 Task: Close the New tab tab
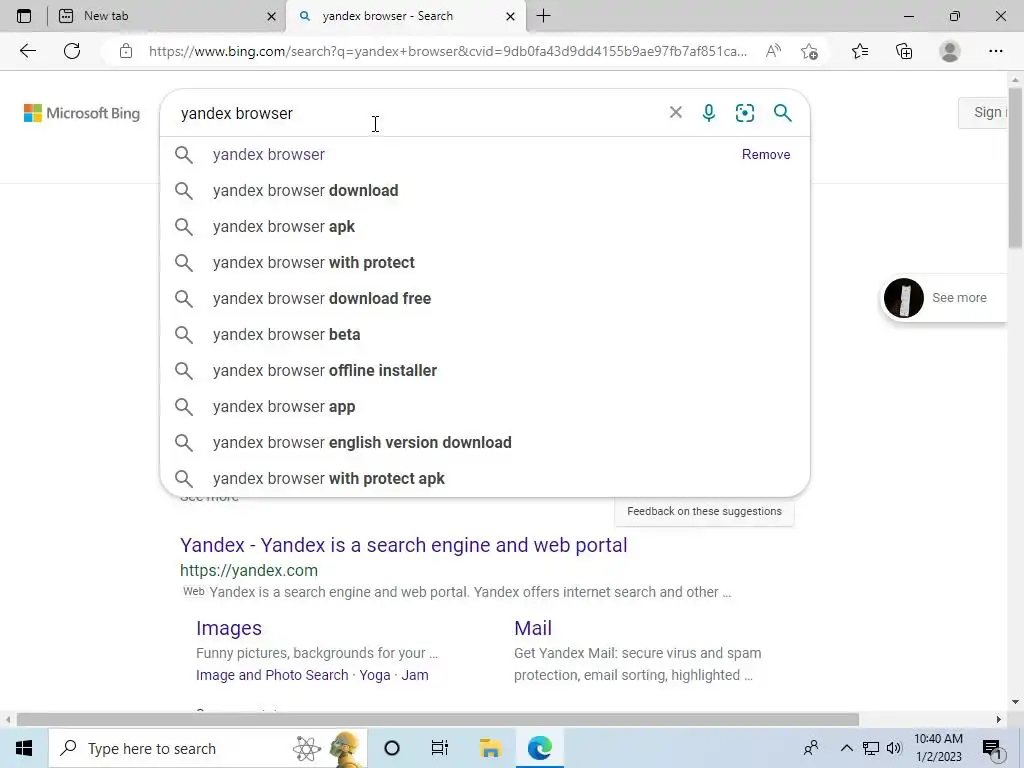(272, 16)
